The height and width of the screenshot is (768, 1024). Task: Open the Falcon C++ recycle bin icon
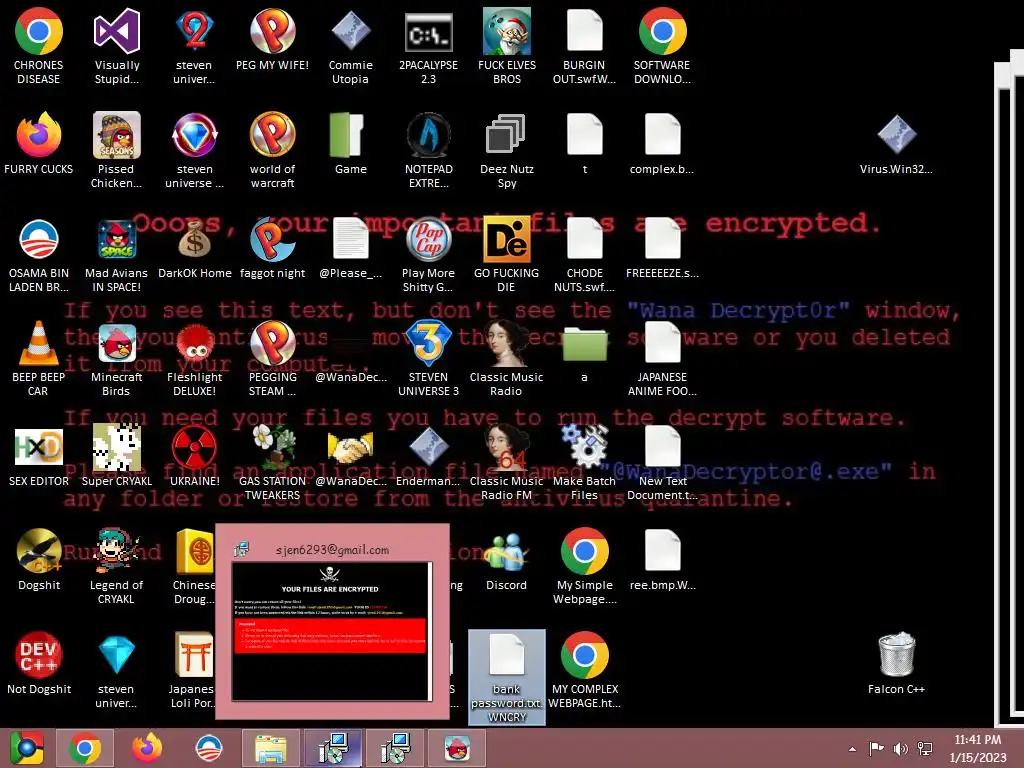(897, 654)
